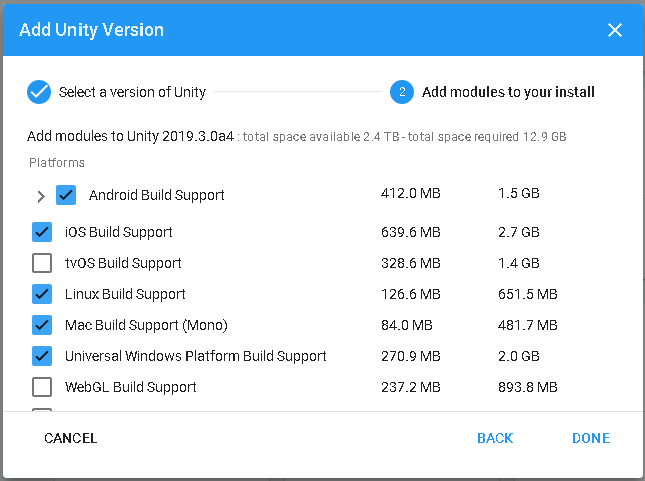Click the Linux Build Support label

click(x=125, y=294)
